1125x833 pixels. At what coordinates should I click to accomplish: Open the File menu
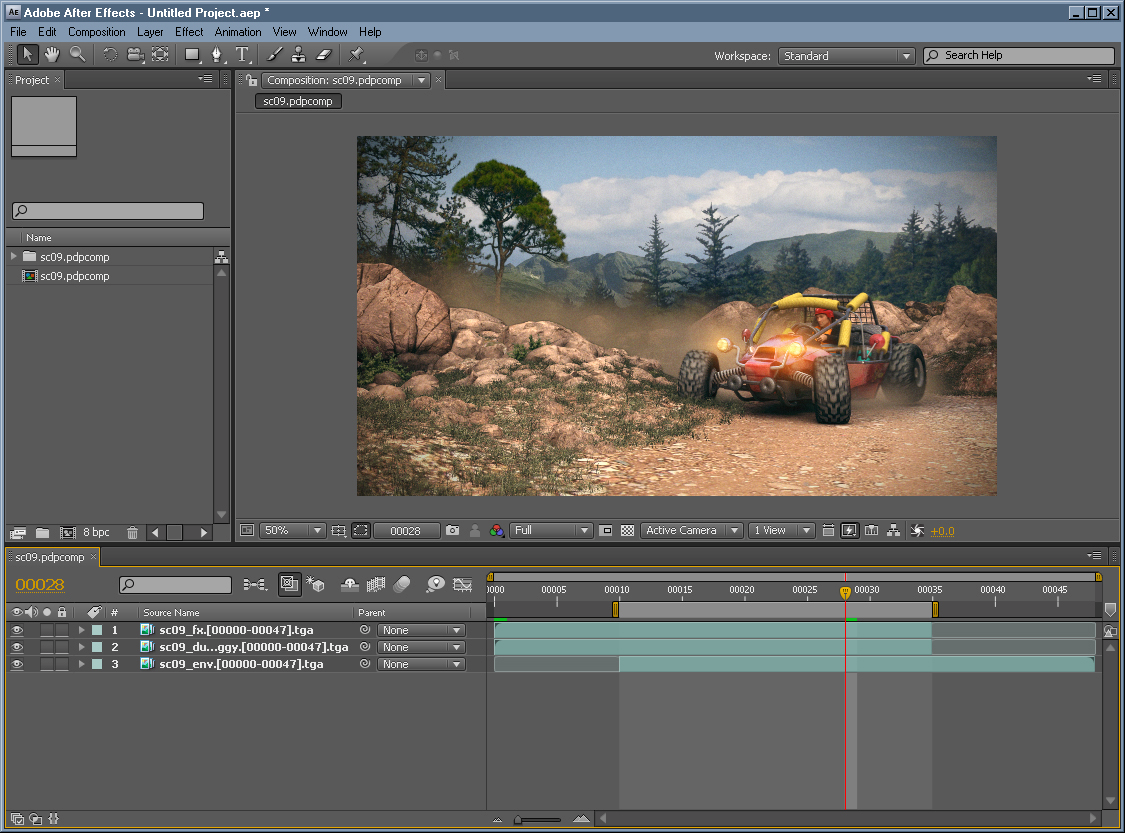pyautogui.click(x=18, y=32)
